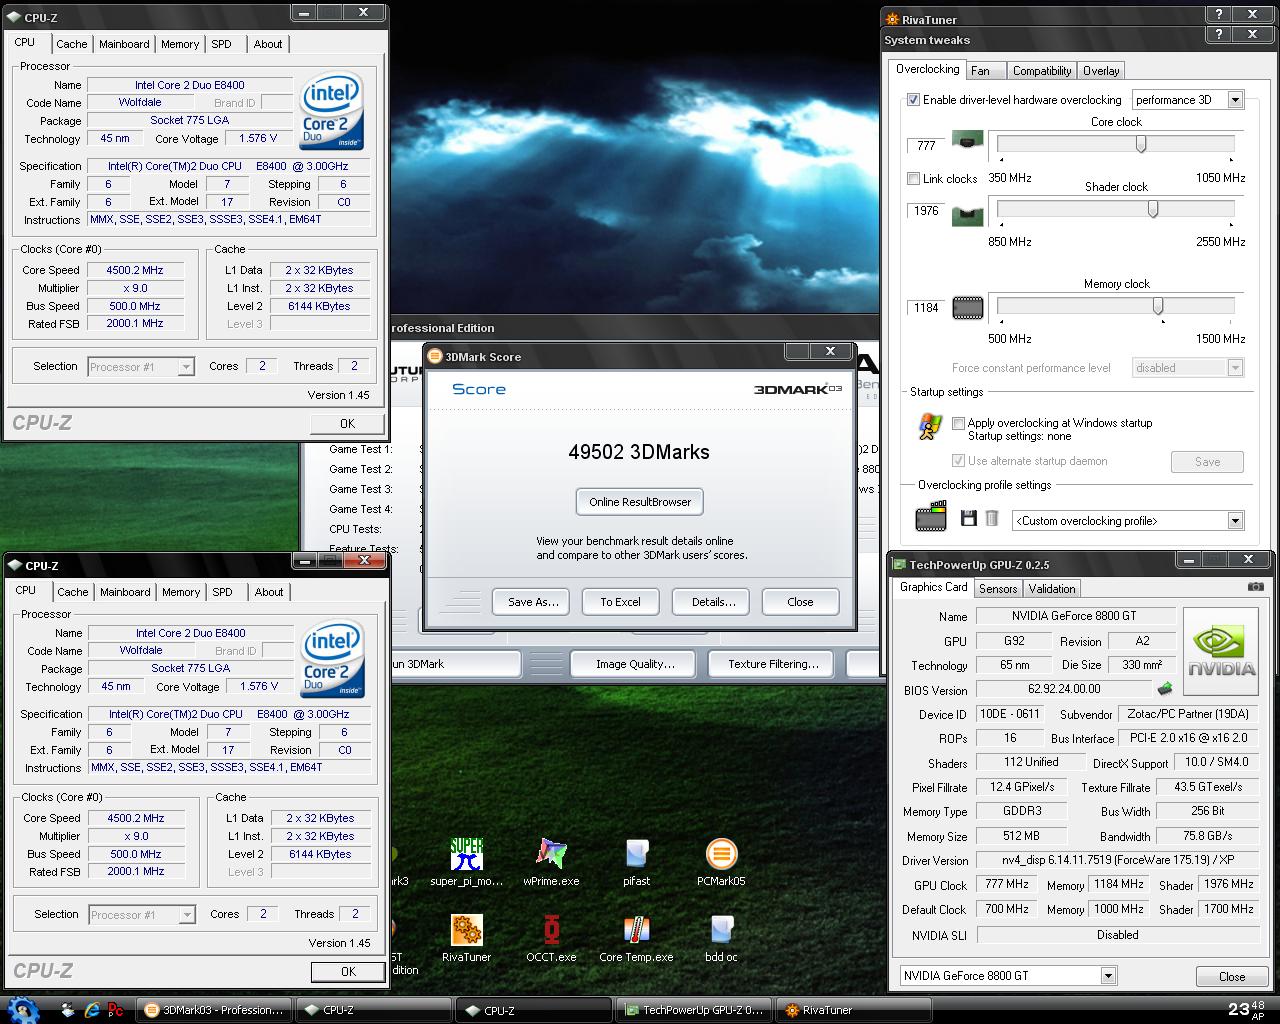The image size is (1280, 1024).
Task: Click RivaTuner memory chip icon
Action: [x=967, y=308]
